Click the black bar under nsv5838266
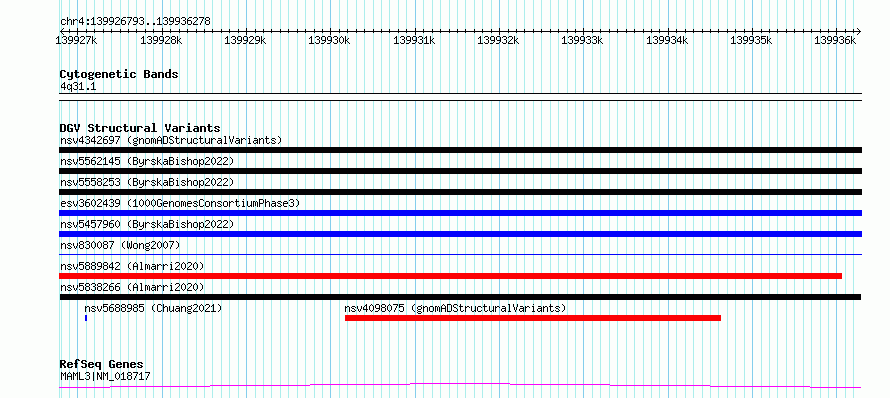 point(460,297)
